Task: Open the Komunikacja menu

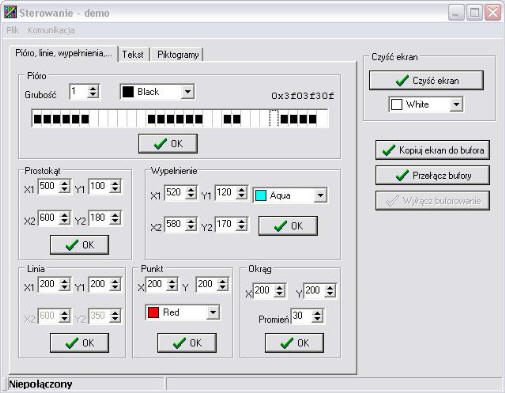Action: tap(51, 30)
